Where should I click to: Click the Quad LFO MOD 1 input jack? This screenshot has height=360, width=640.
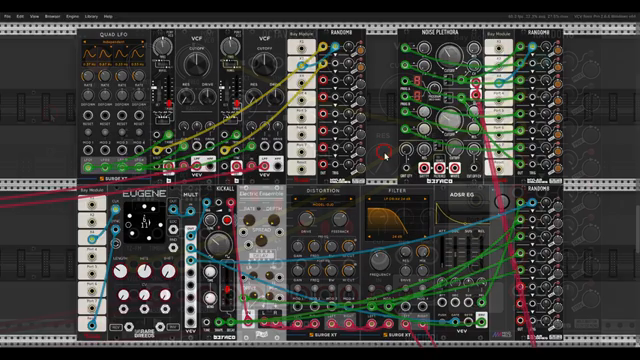[x=88, y=150]
